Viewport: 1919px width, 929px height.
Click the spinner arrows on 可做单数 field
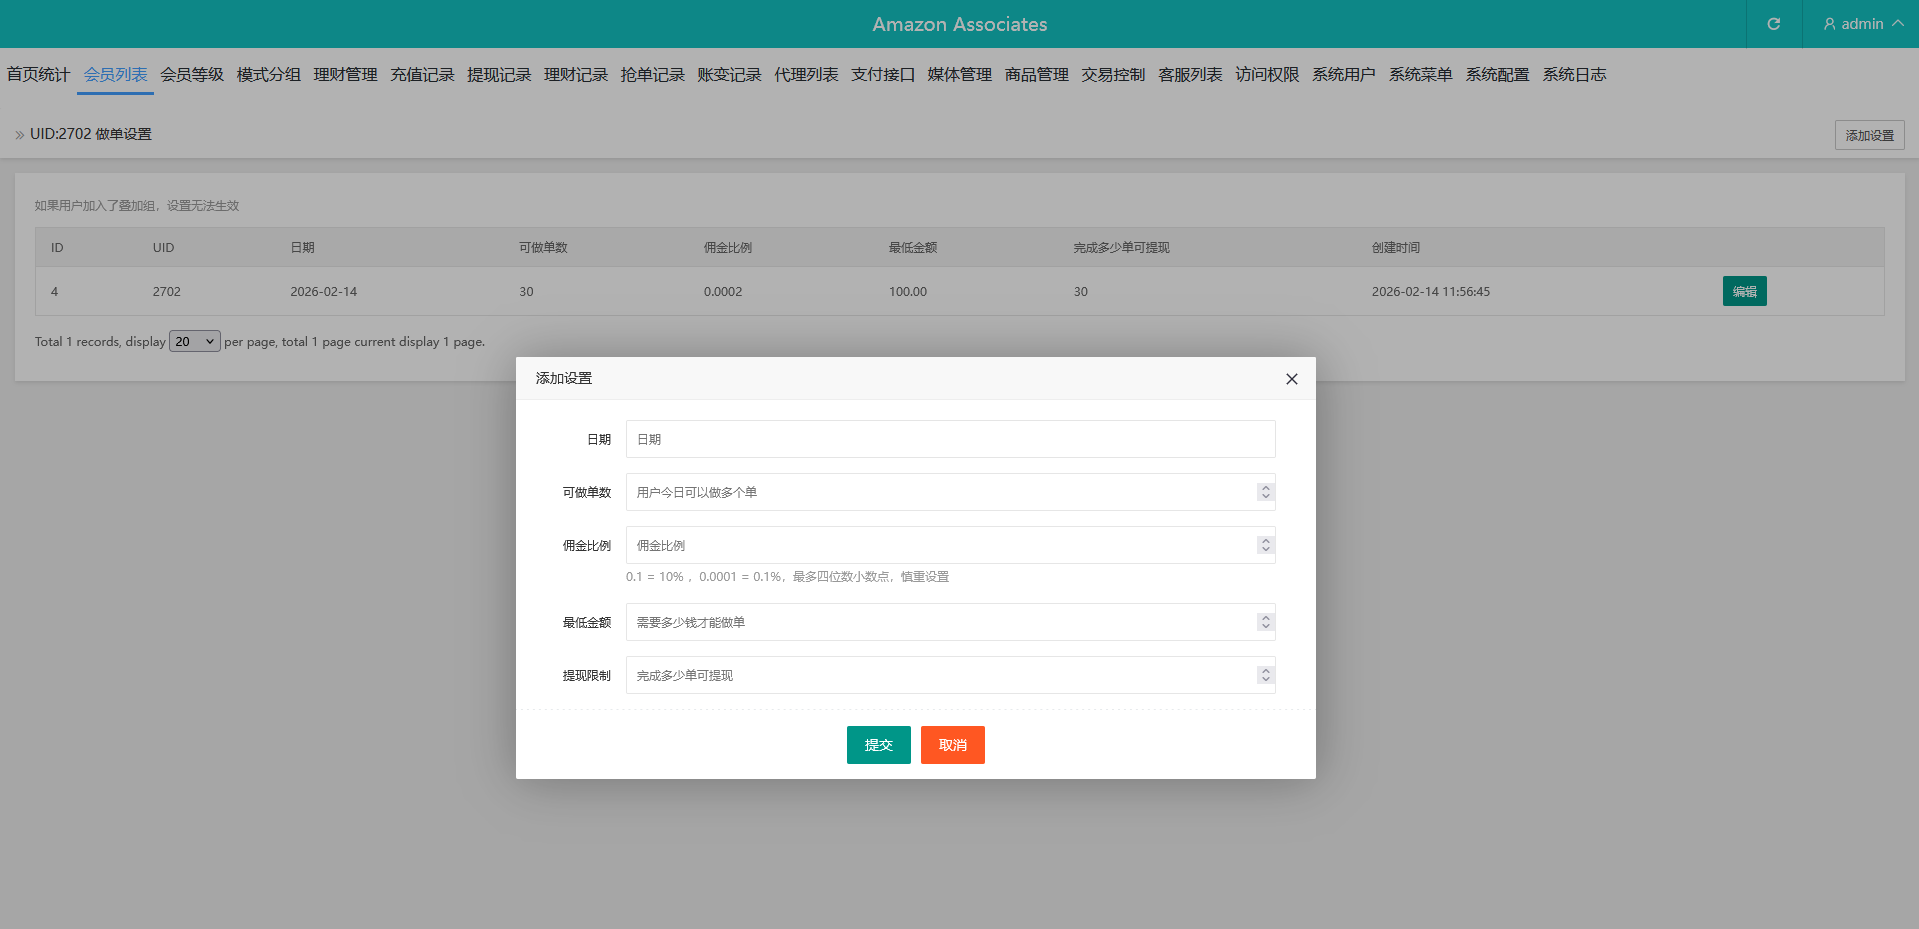[x=1265, y=492]
